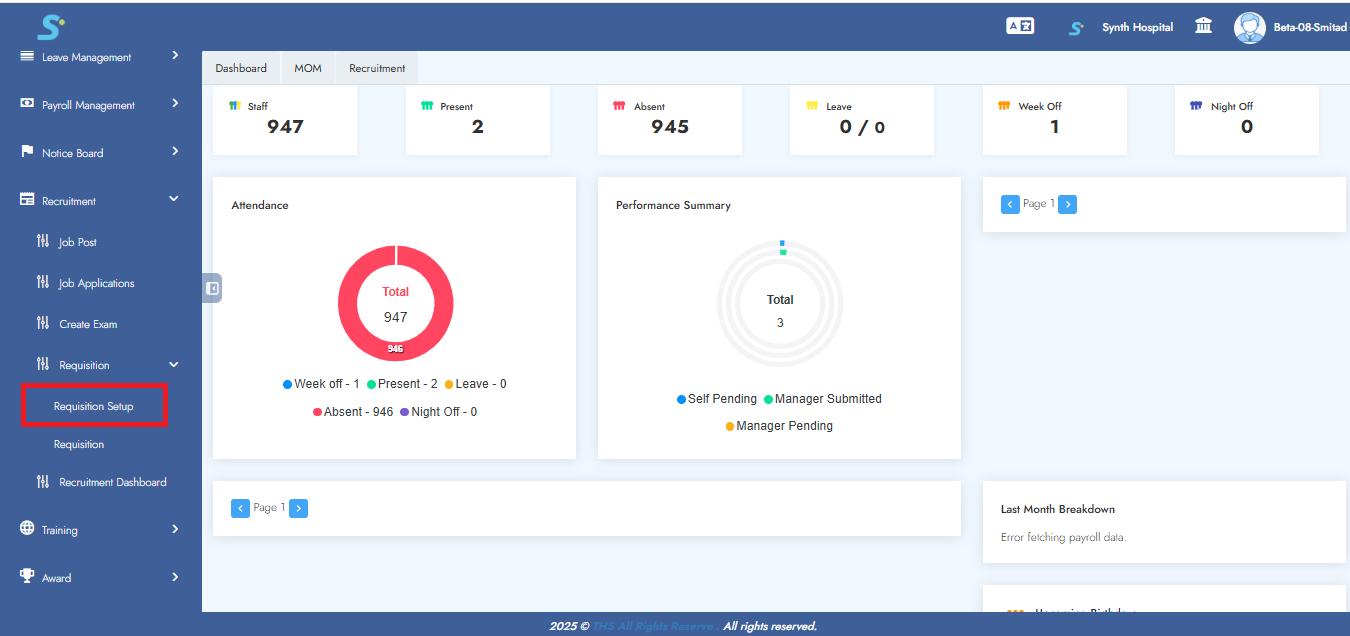
Task: Click the language translate icon in header
Action: tap(1019, 27)
